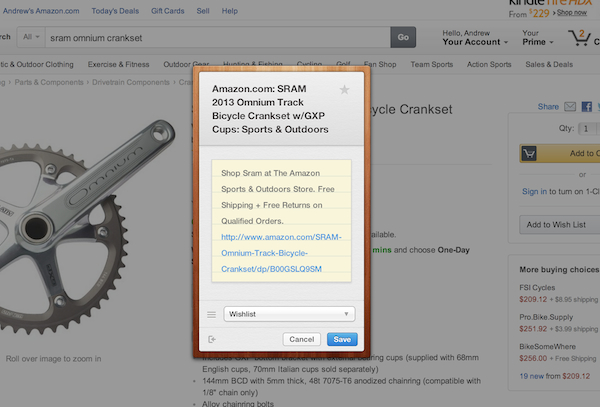Image resolution: width=600 pixels, height=407 pixels.
Task: Click the search field containing sram omnium crankset
Action: pyautogui.click(x=218, y=37)
